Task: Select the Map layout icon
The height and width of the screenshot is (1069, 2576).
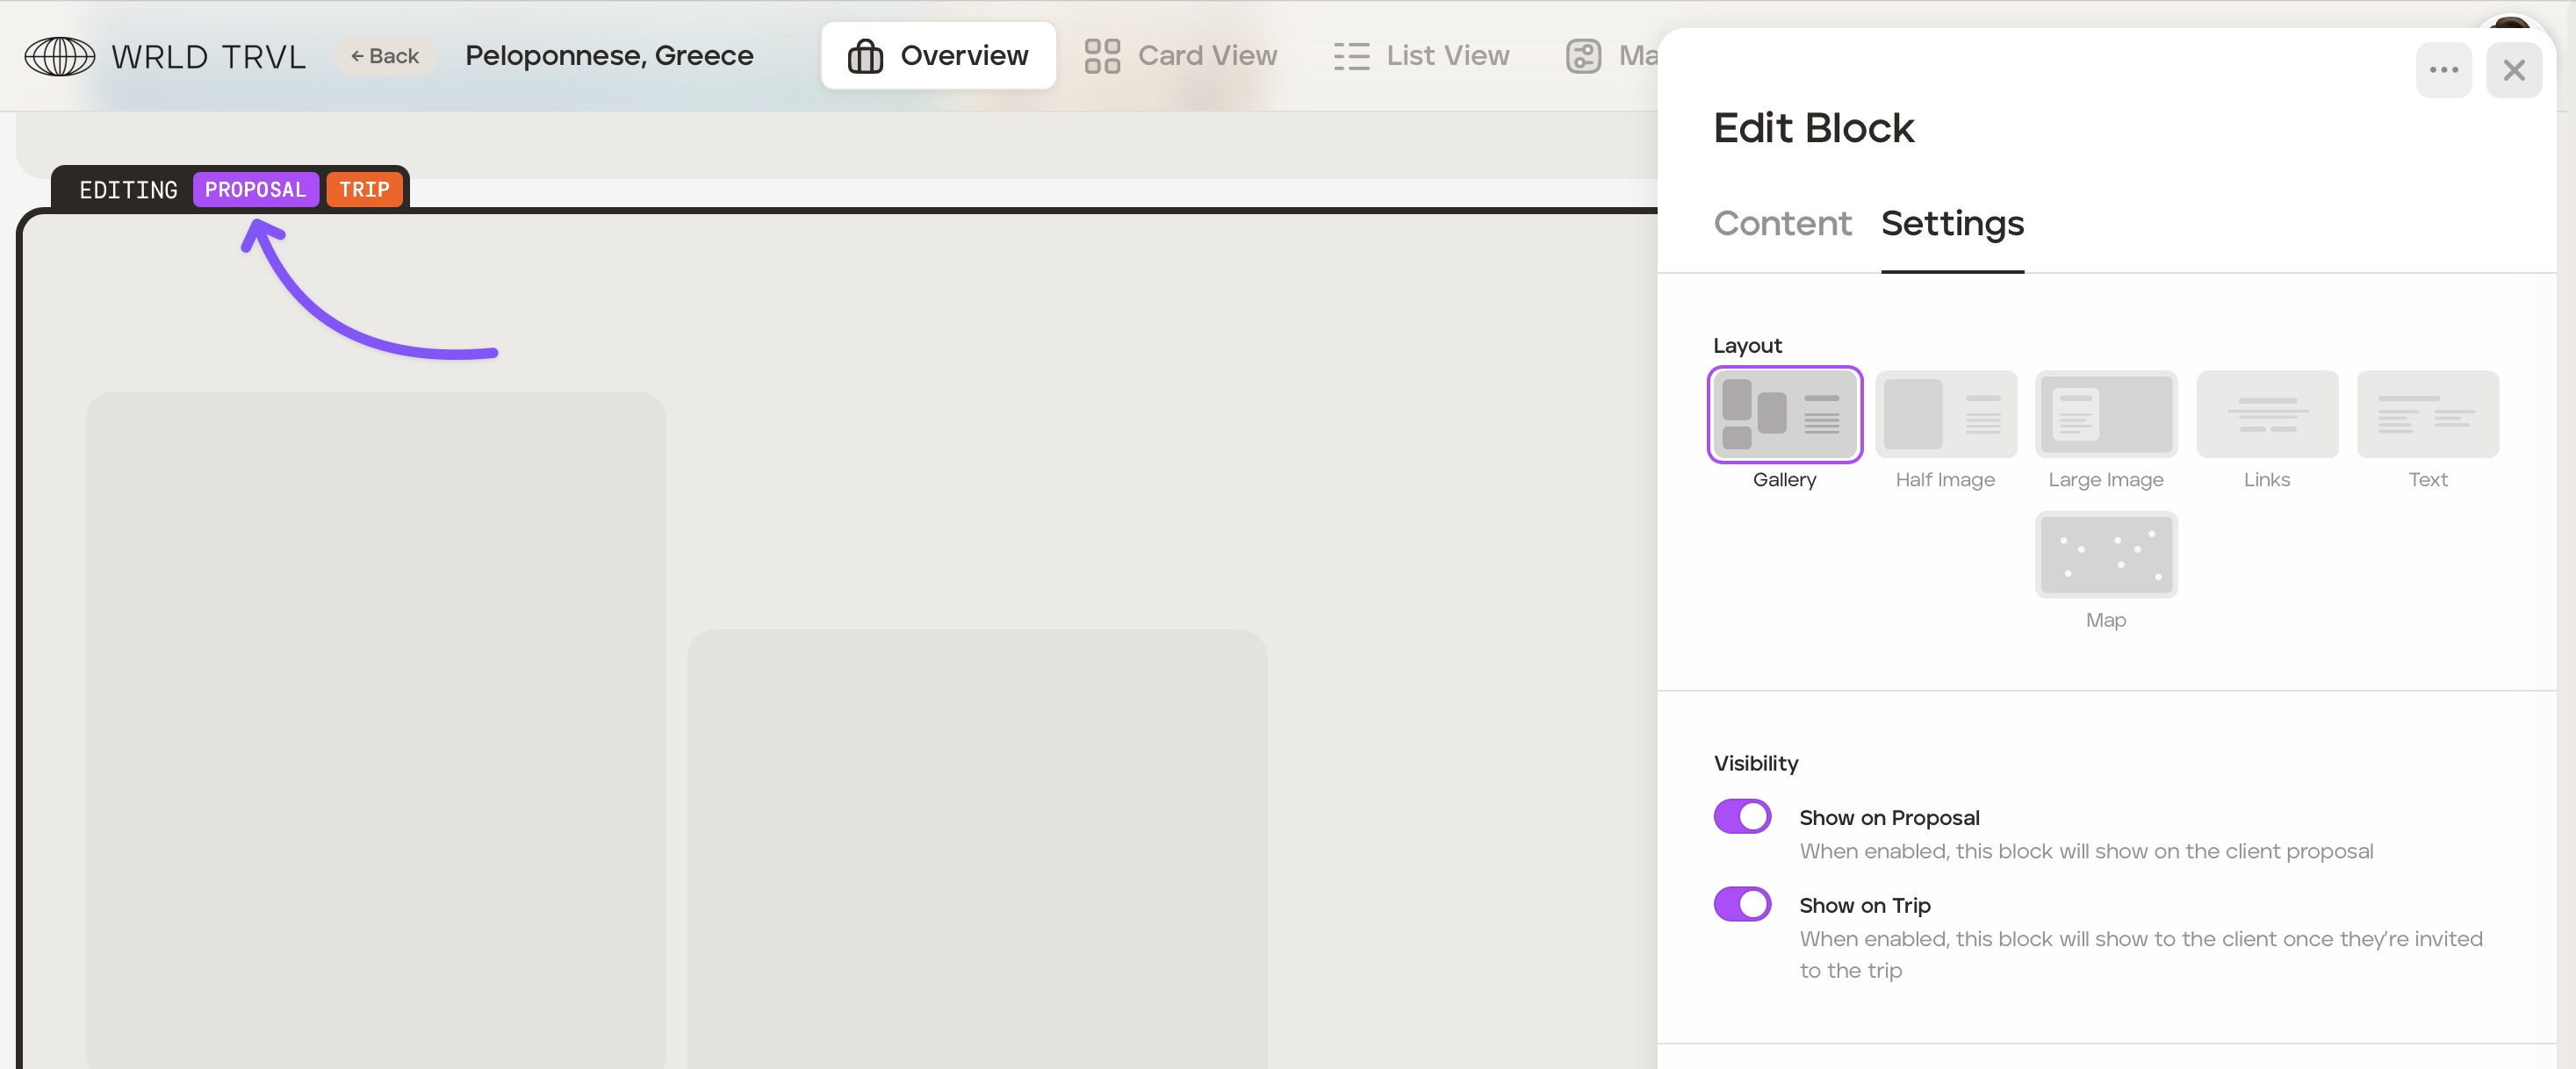Action: click(2105, 554)
